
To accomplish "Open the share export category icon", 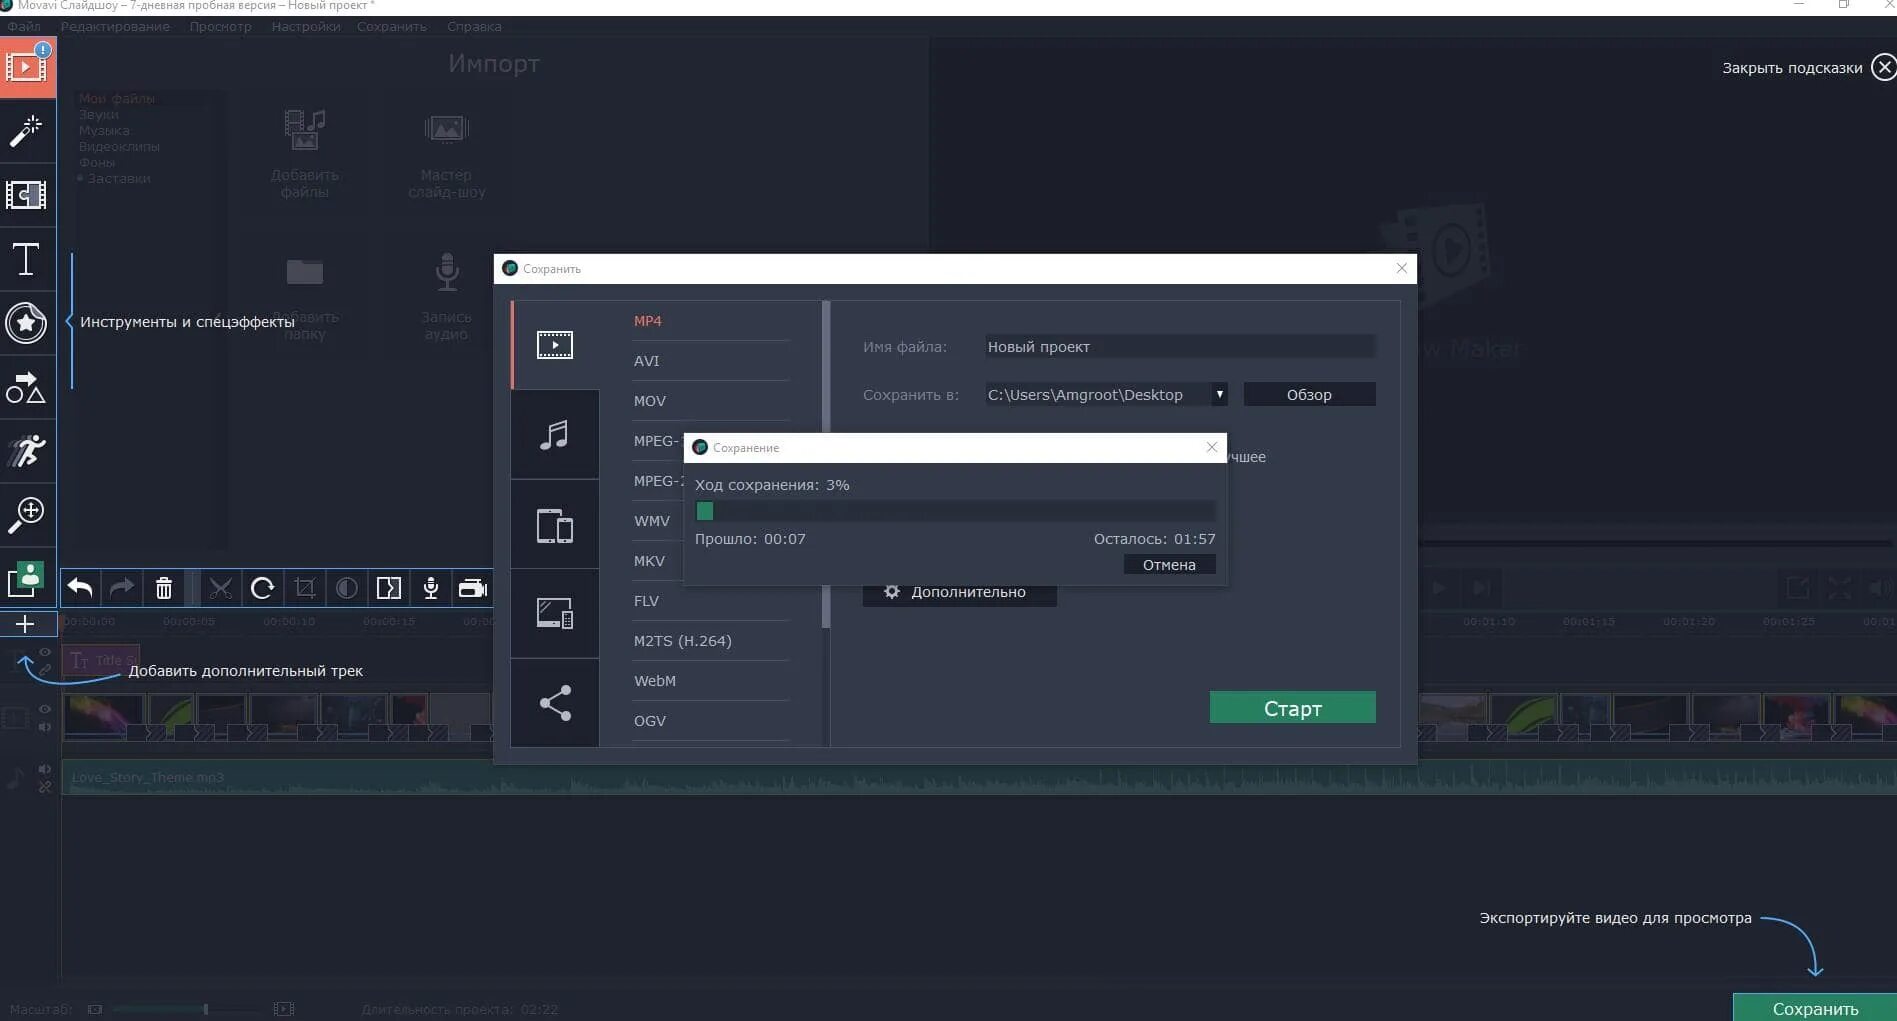I will coord(555,702).
